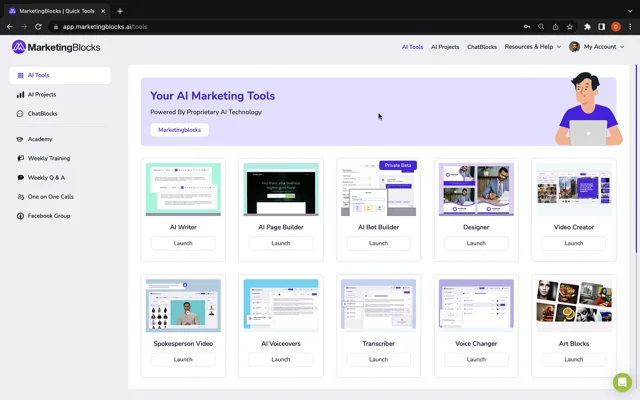Bookmark this page with star icon

[570, 27]
